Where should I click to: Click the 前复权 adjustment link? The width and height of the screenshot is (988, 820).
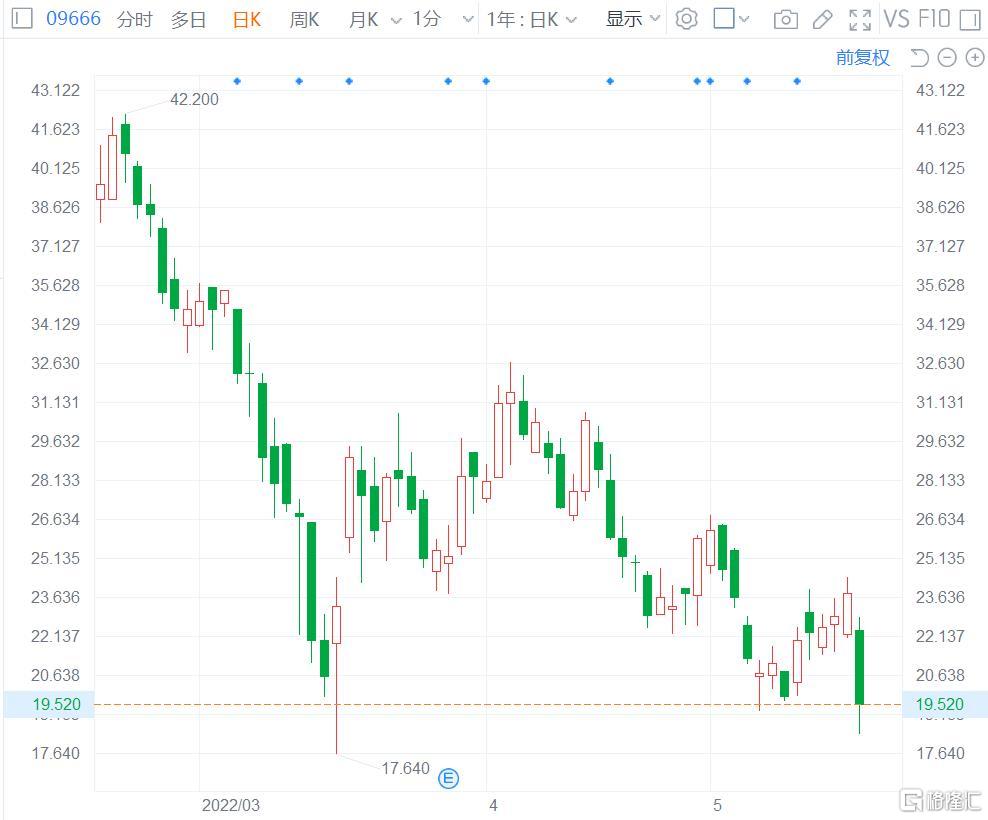862,58
